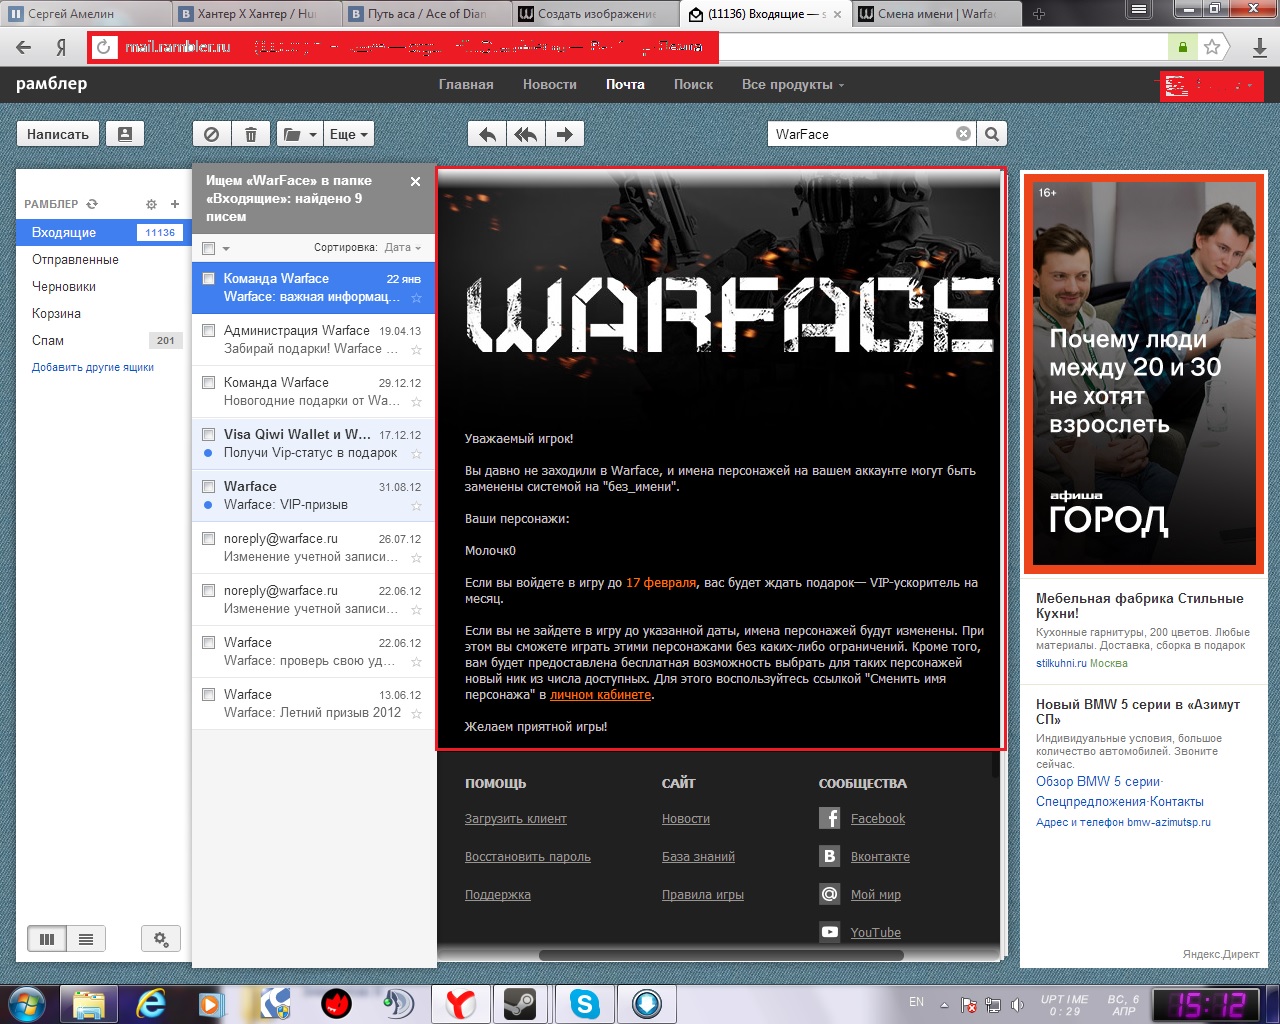Open Поиск in Rambler nav
Viewport: 1280px width, 1024px height.
point(693,84)
